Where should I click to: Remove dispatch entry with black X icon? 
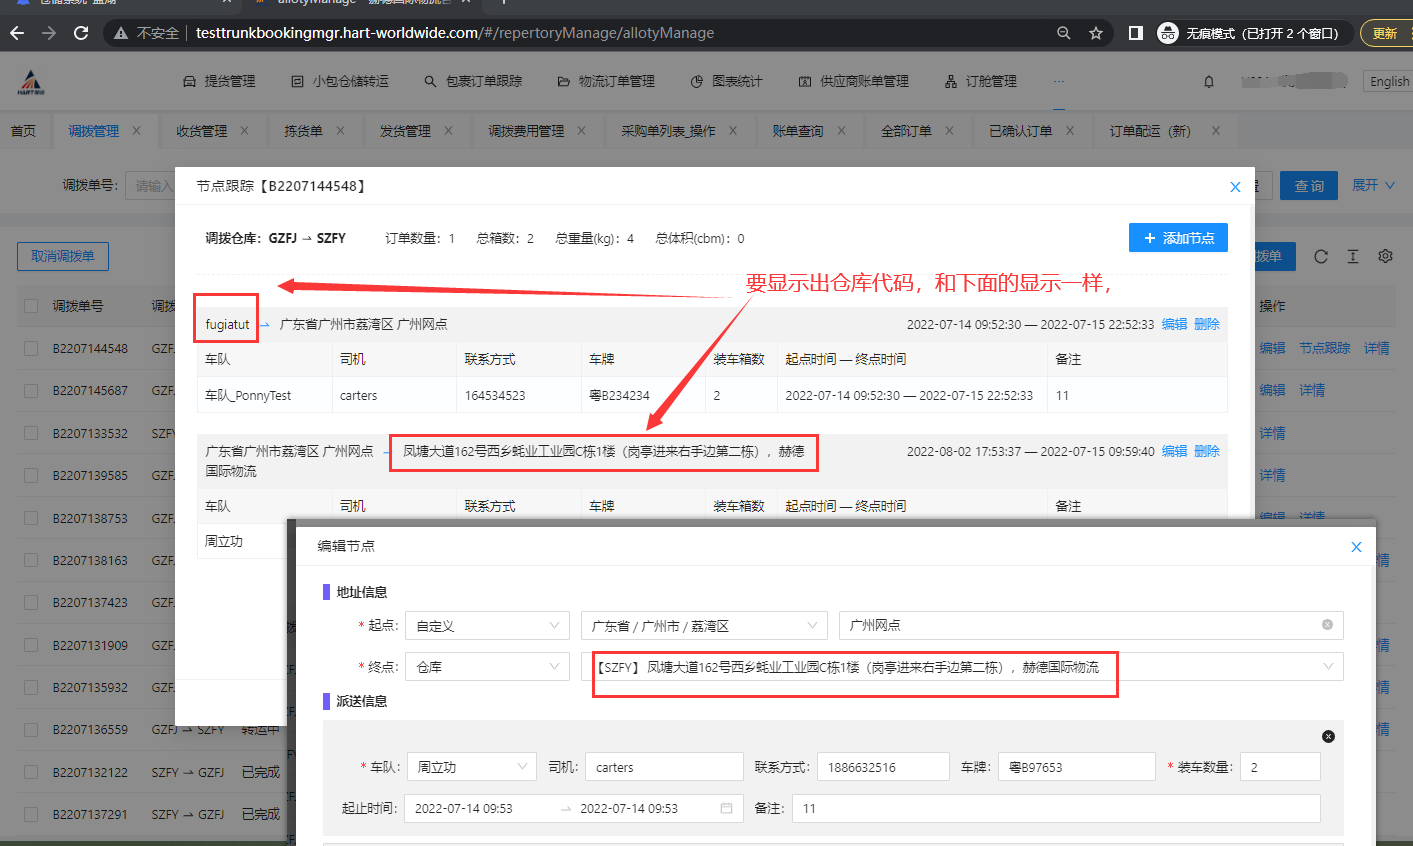coord(1328,736)
